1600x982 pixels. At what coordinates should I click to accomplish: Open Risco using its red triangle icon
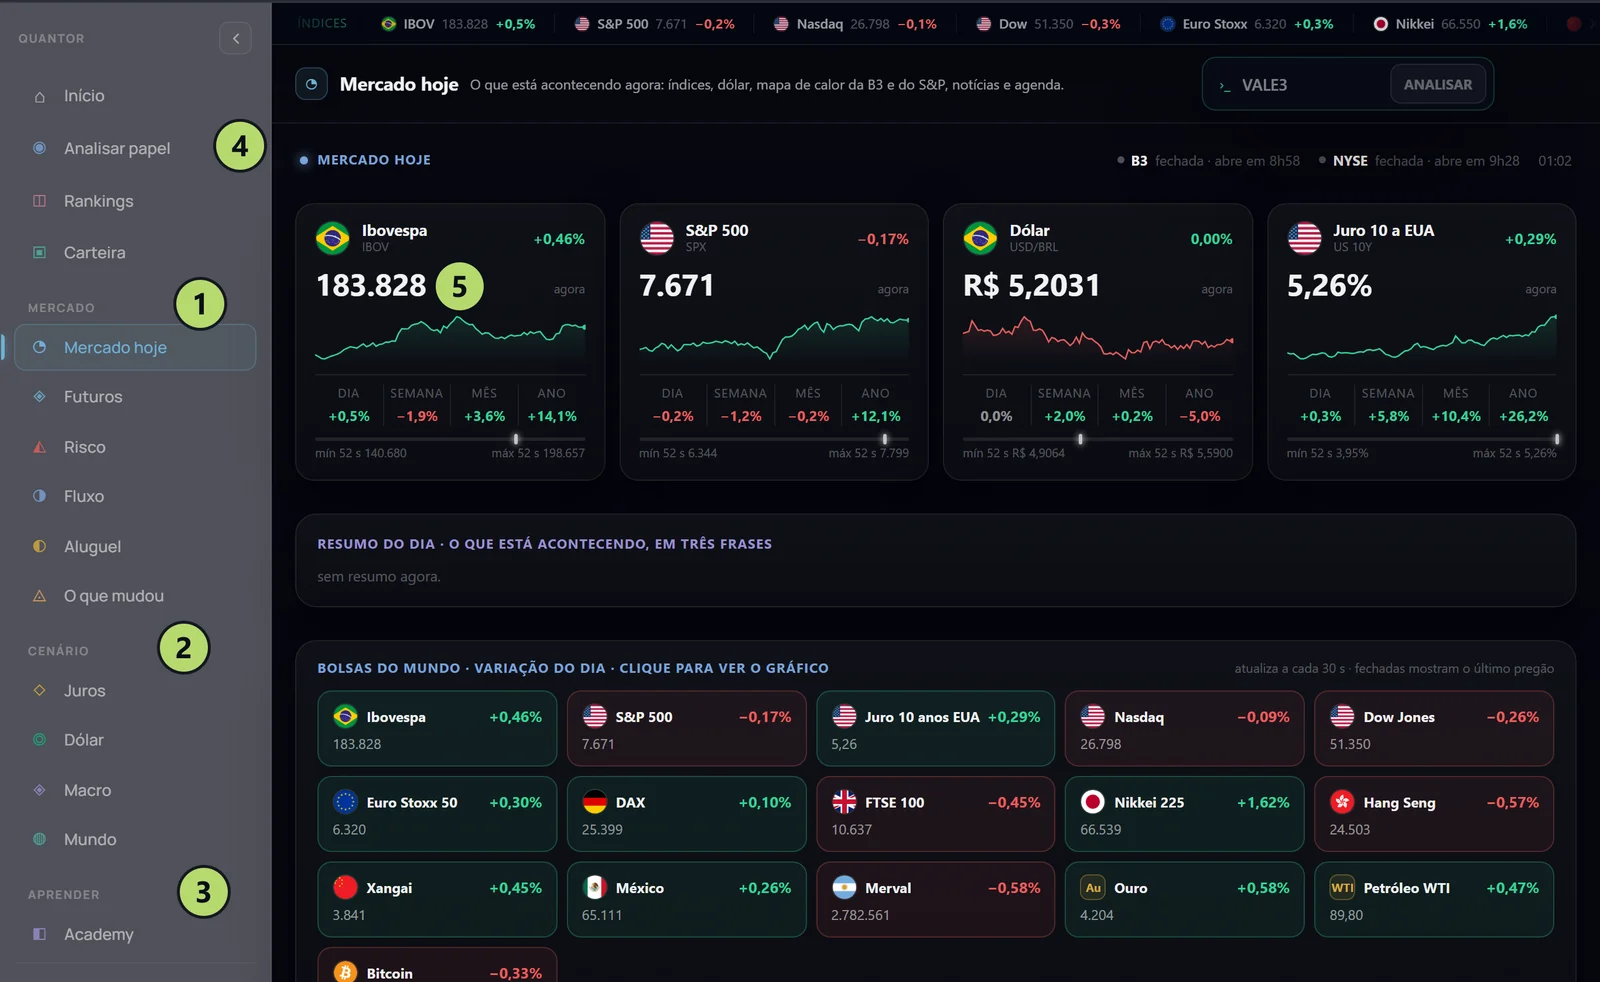point(40,447)
